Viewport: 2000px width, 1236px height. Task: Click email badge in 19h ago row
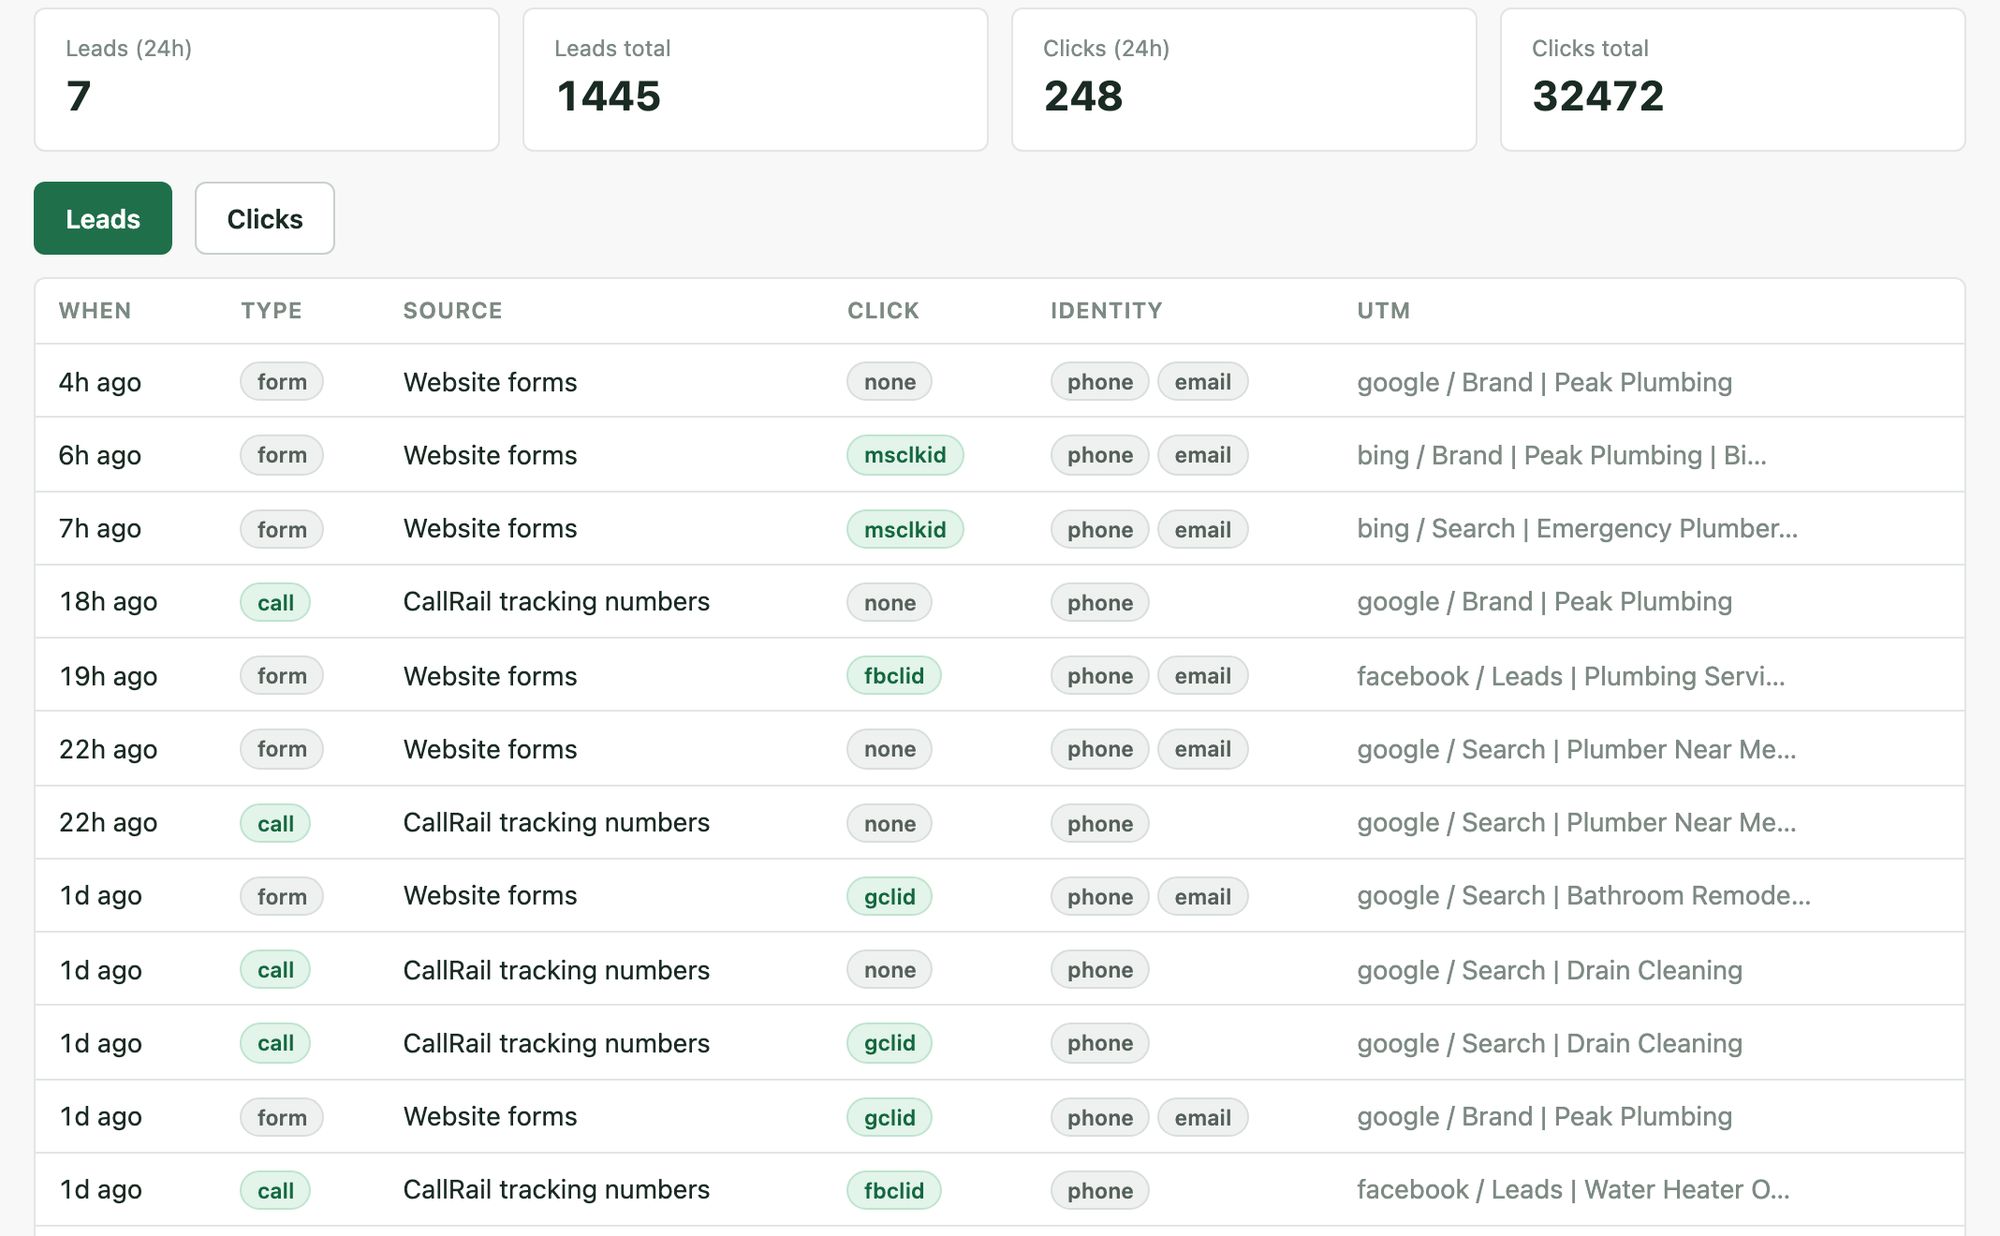[1203, 676]
